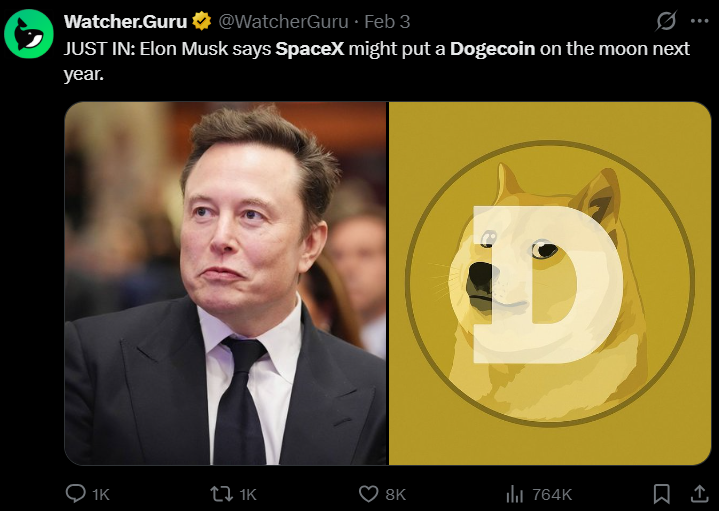Click the Watcher.Guru profile avatar
Image resolution: width=719 pixels, height=511 pixels.
coord(30,34)
